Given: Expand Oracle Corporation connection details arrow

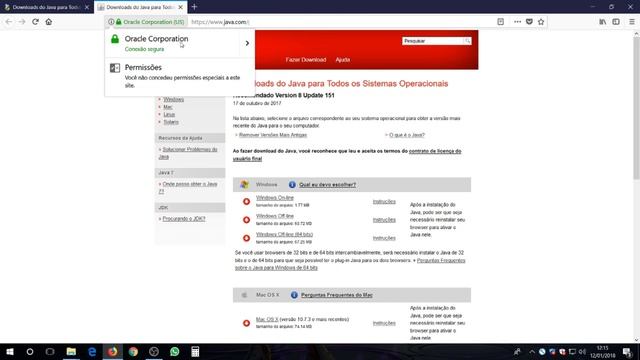Looking at the screenshot, I should pos(247,43).
